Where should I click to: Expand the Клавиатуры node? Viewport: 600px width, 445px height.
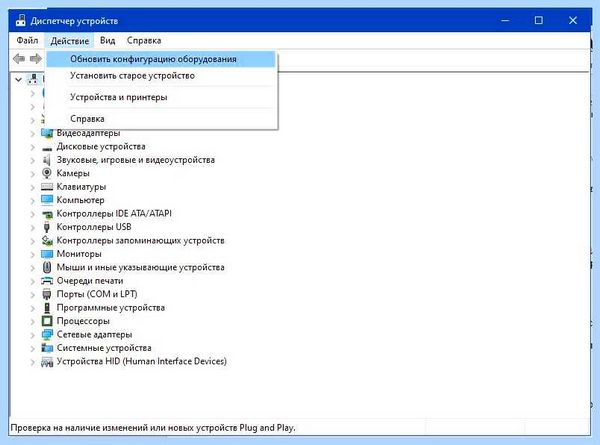(x=33, y=187)
